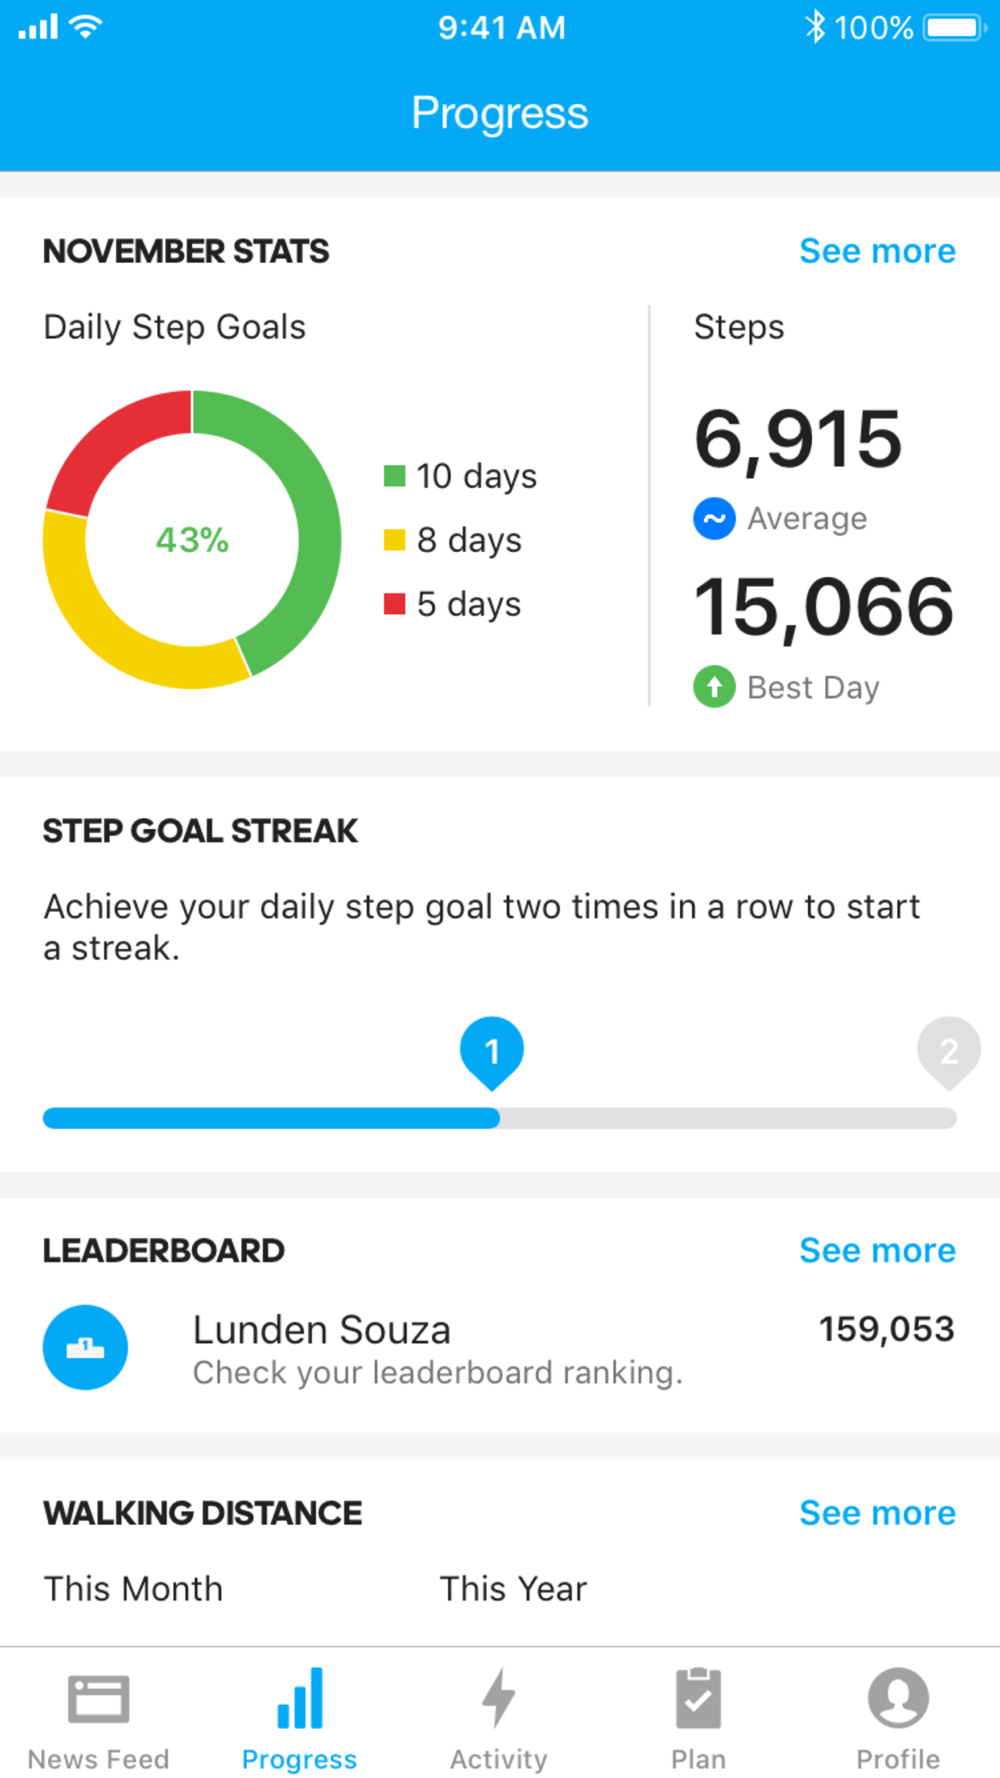Select grey streak marker number 2
The width and height of the screenshot is (1000, 1778).
pos(949,1053)
